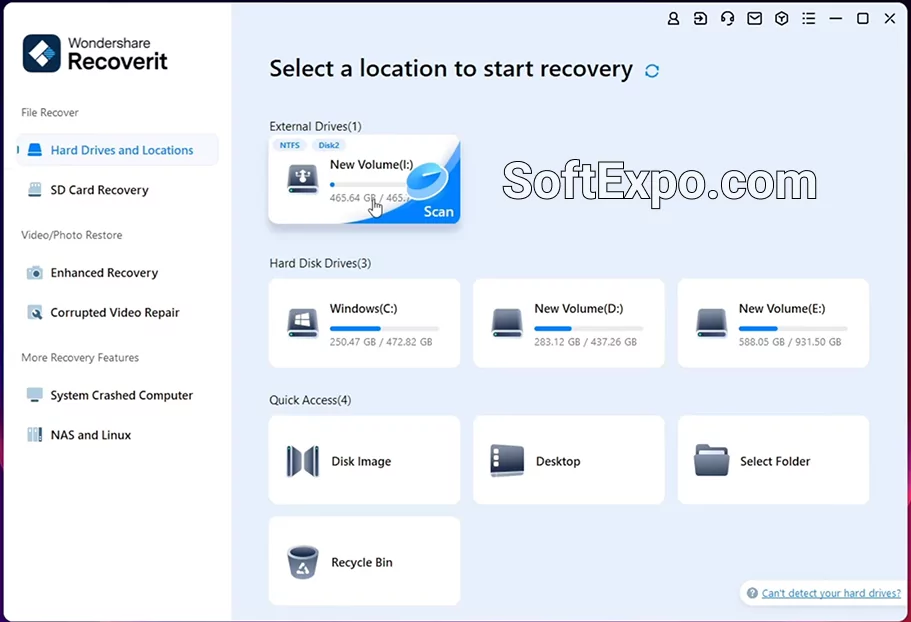Click the Desktop quick access item
The width and height of the screenshot is (911, 622).
pyautogui.click(x=568, y=460)
